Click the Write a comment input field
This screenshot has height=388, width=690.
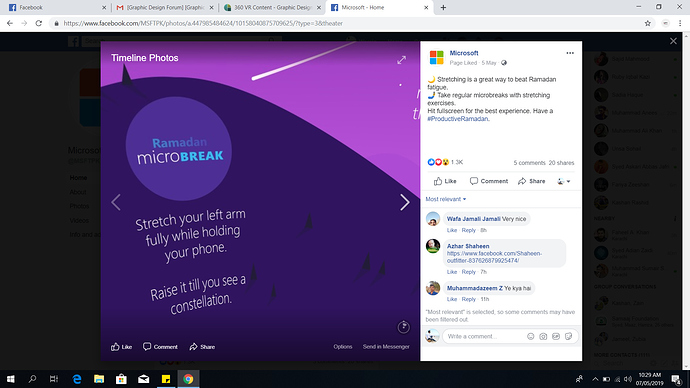coord(484,337)
